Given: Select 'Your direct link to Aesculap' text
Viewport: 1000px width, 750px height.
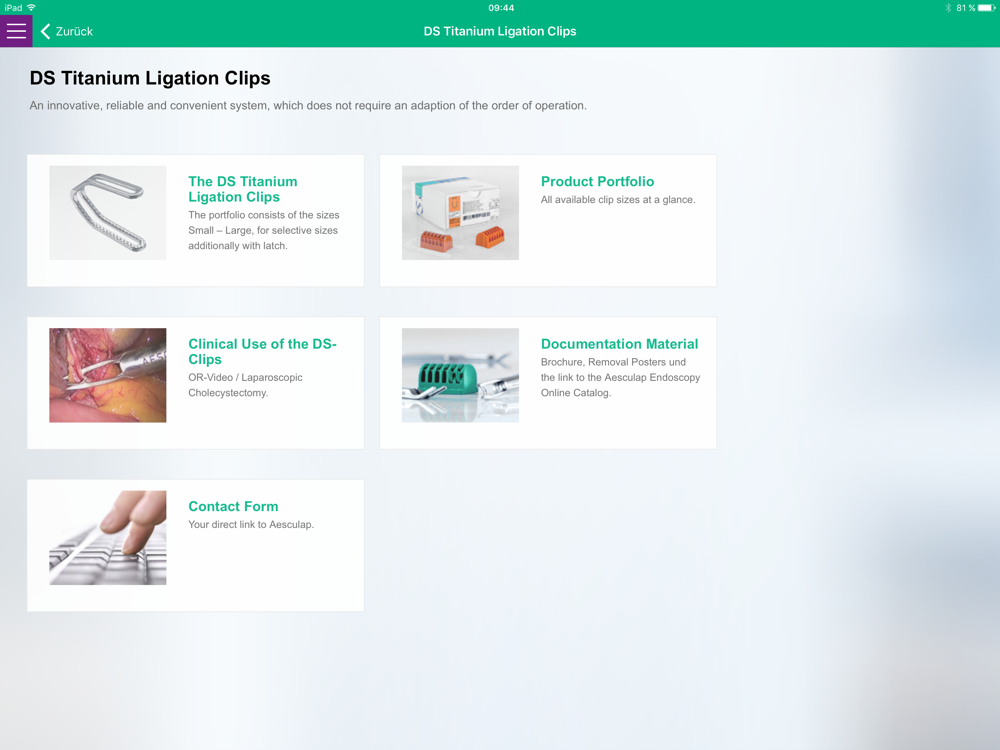Looking at the screenshot, I should coord(251,524).
